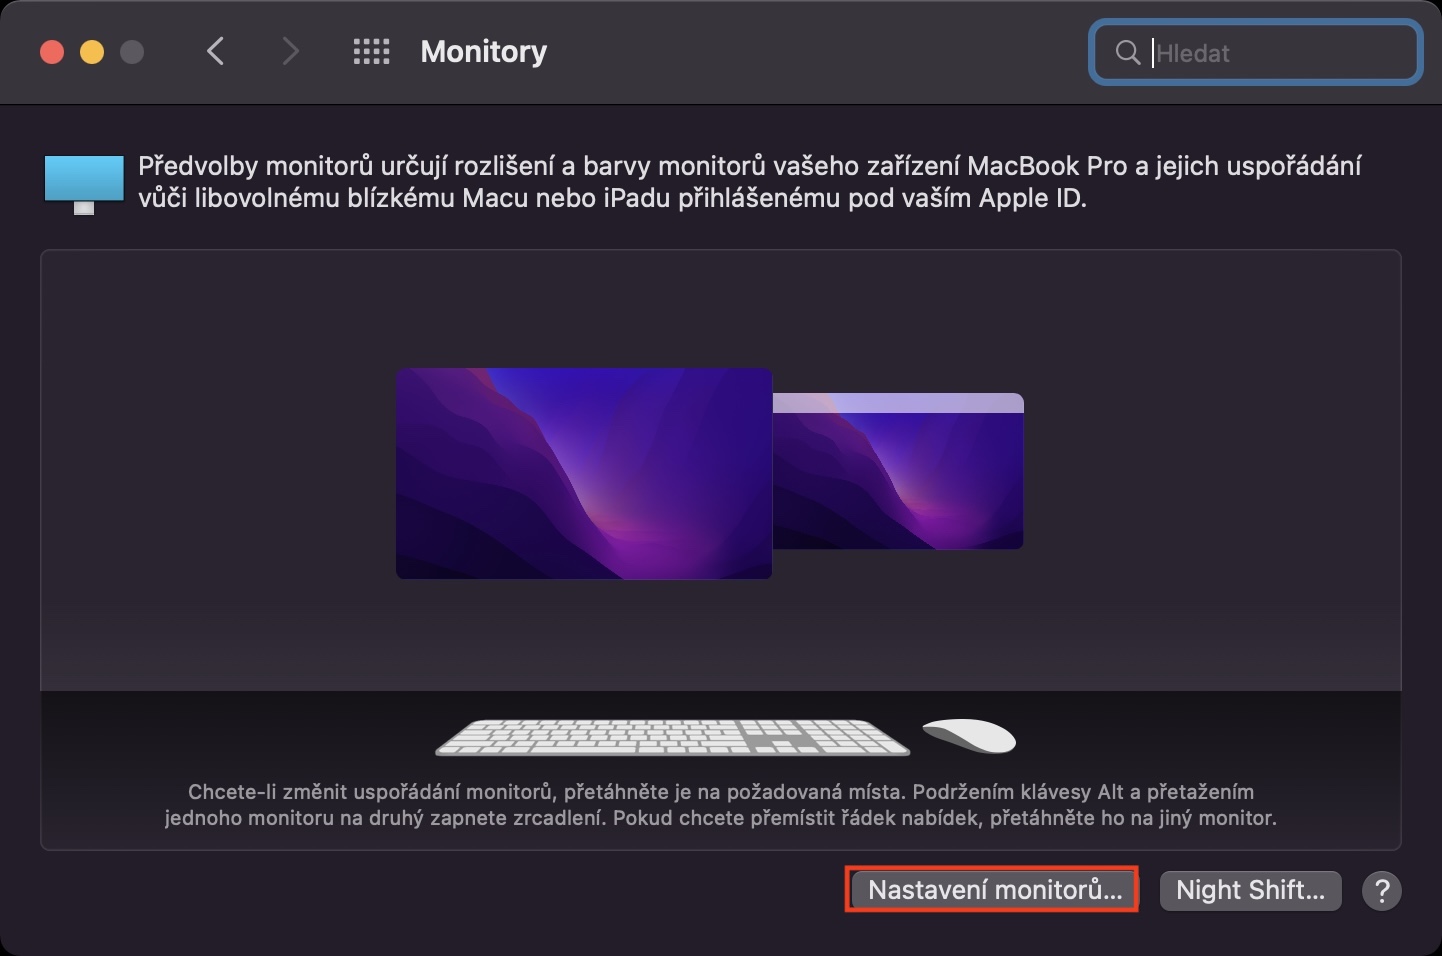Go back using the left chevron

point(215,51)
